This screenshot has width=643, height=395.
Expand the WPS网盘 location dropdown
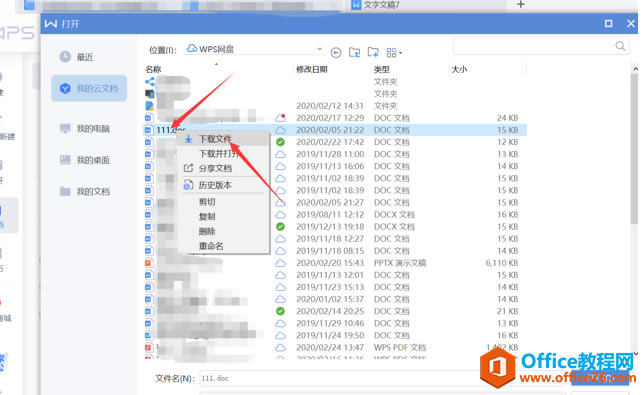319,49
